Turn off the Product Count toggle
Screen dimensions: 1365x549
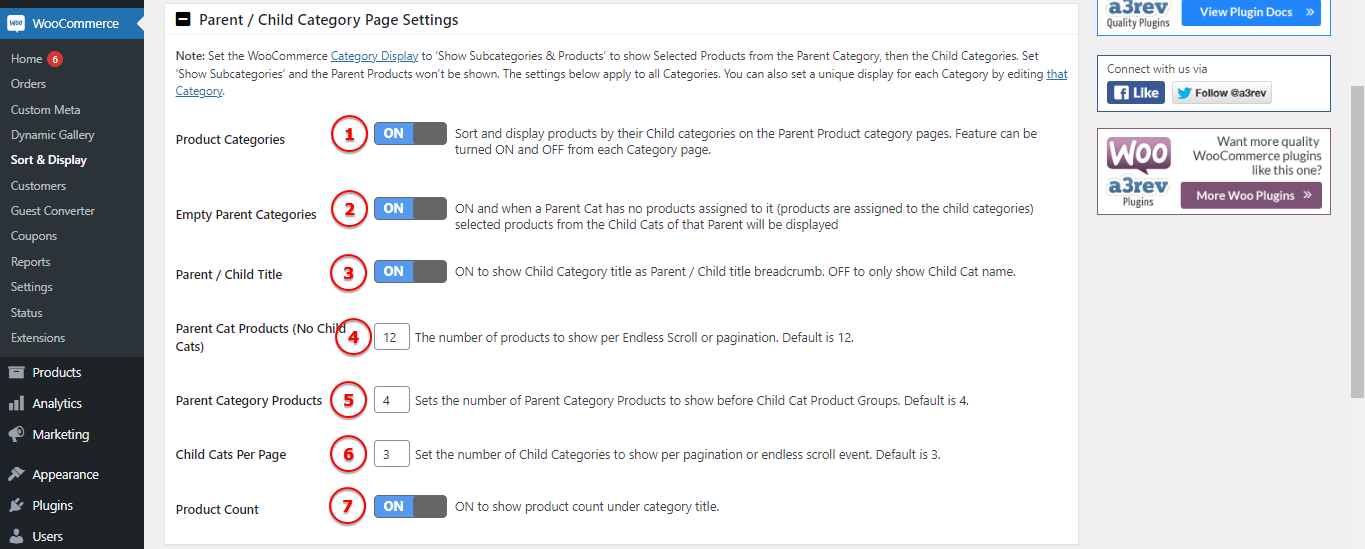click(410, 507)
